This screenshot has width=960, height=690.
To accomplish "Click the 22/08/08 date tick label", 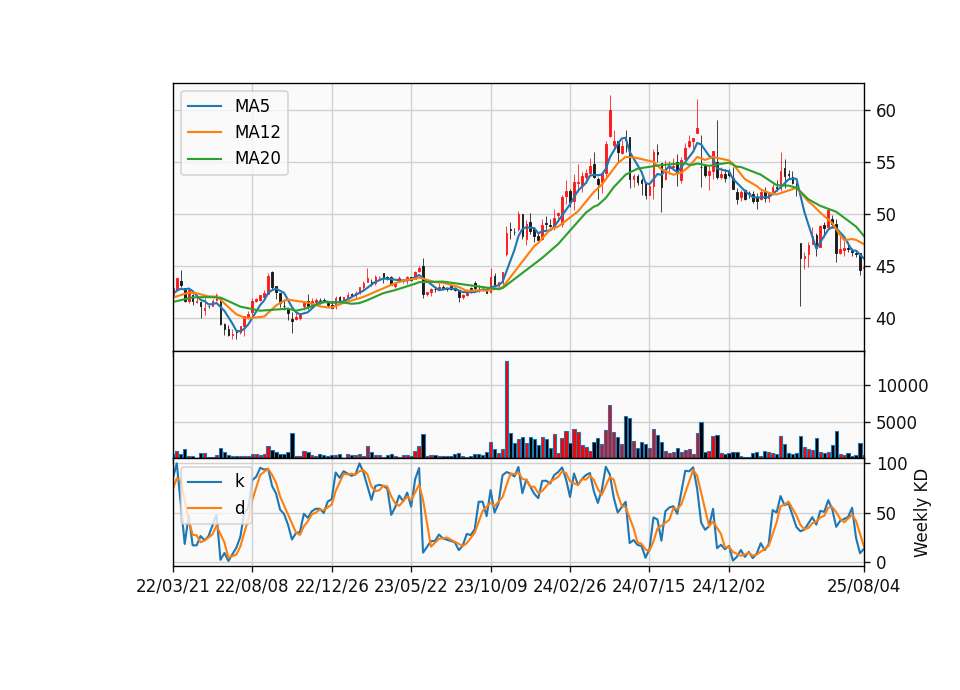I will pos(252,586).
